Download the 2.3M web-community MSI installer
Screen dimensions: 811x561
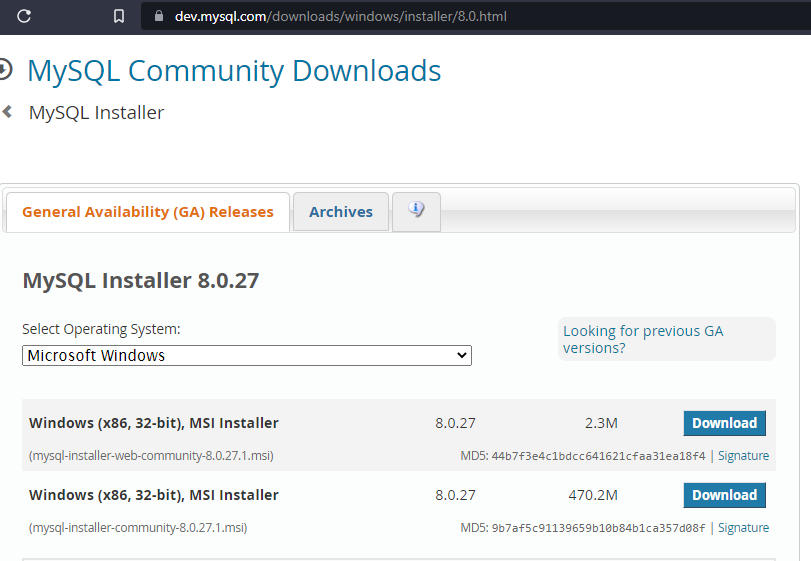pos(724,423)
